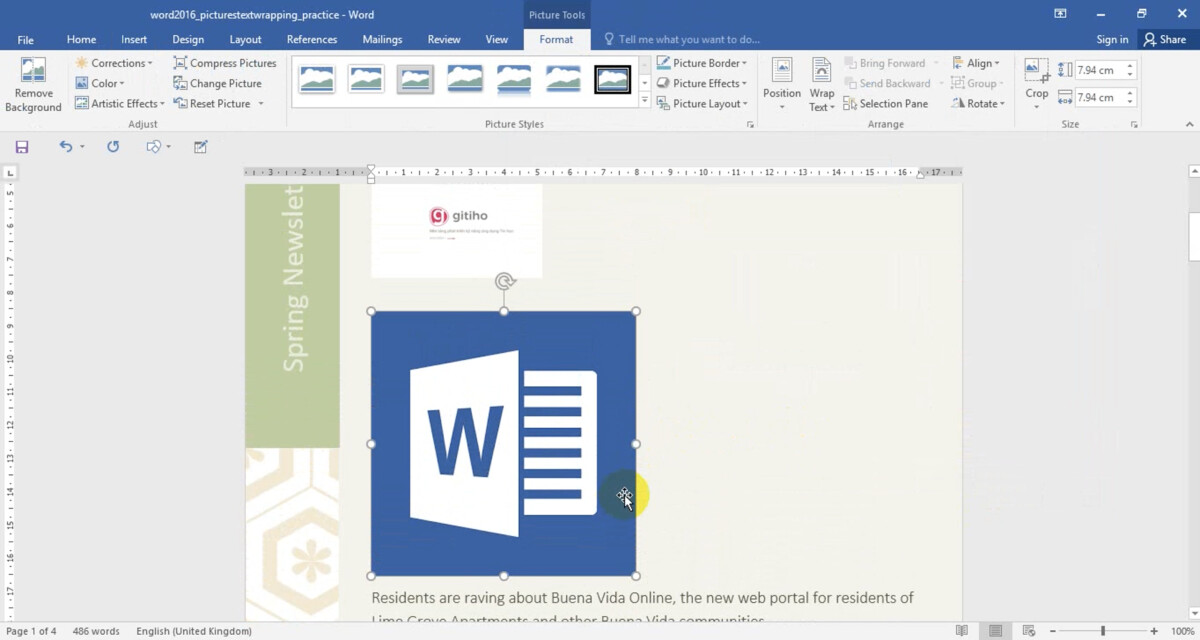Apply the fifth picture style thumbnail

[514, 80]
